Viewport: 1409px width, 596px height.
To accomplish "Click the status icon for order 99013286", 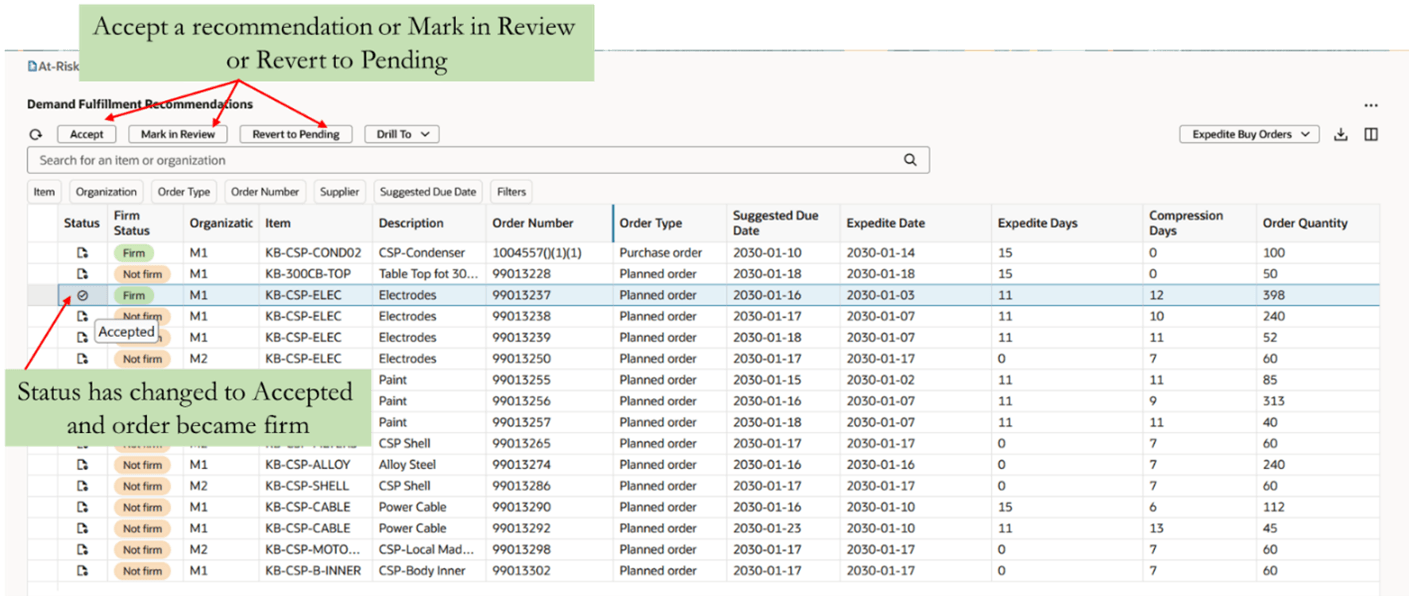I will click(83, 486).
